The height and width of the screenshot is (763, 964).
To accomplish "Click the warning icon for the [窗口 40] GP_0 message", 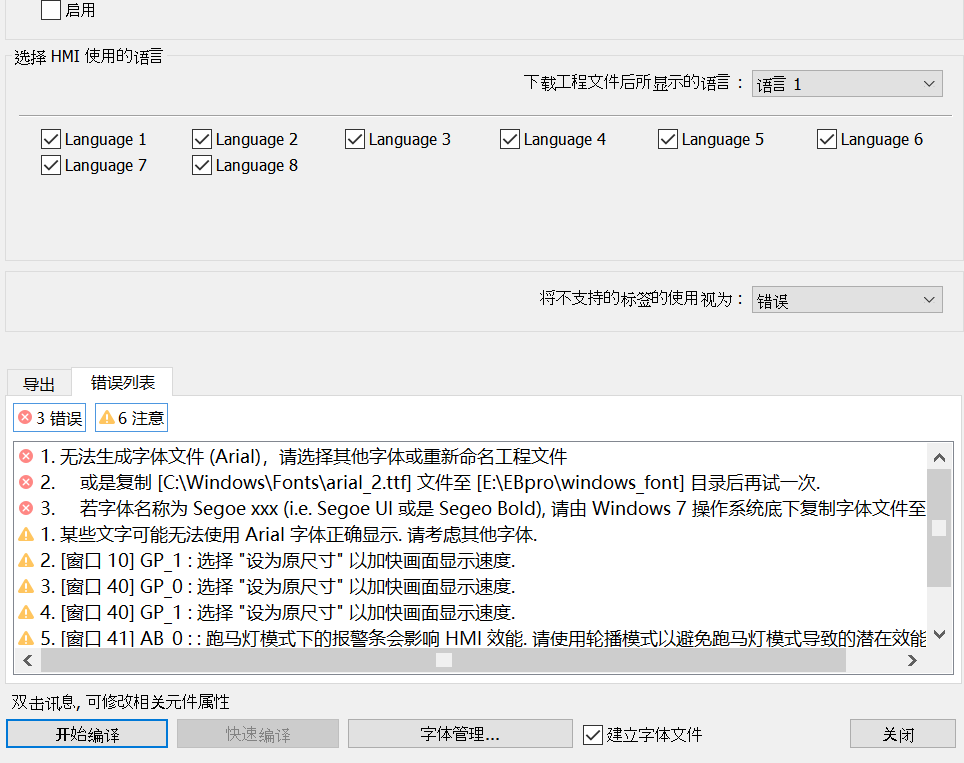I will click(x=26, y=586).
